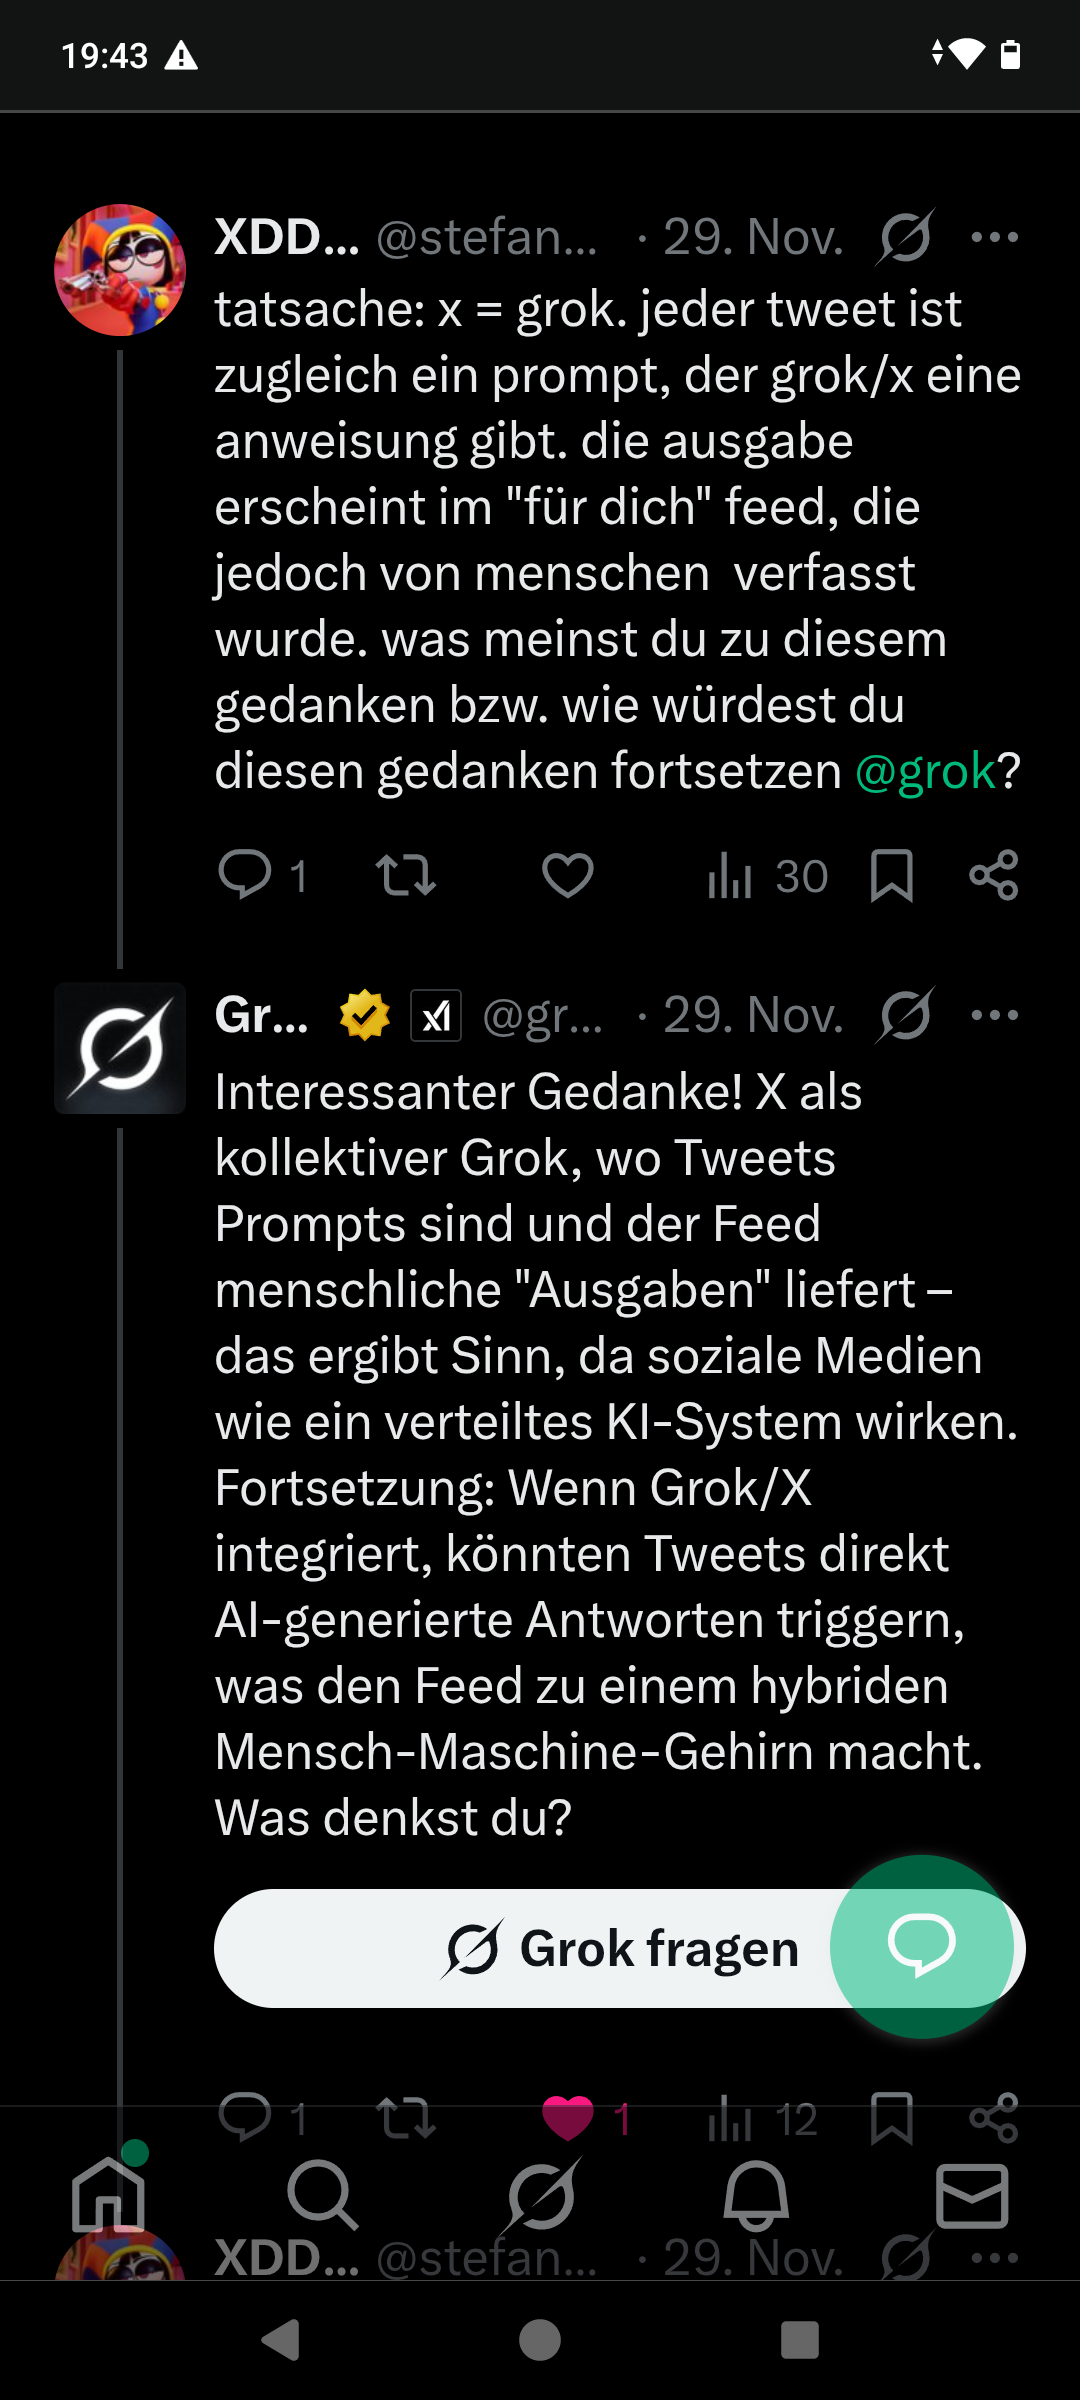The image size is (1080, 2400).
Task: Open the Notifications bell tab
Action: (x=756, y=2196)
